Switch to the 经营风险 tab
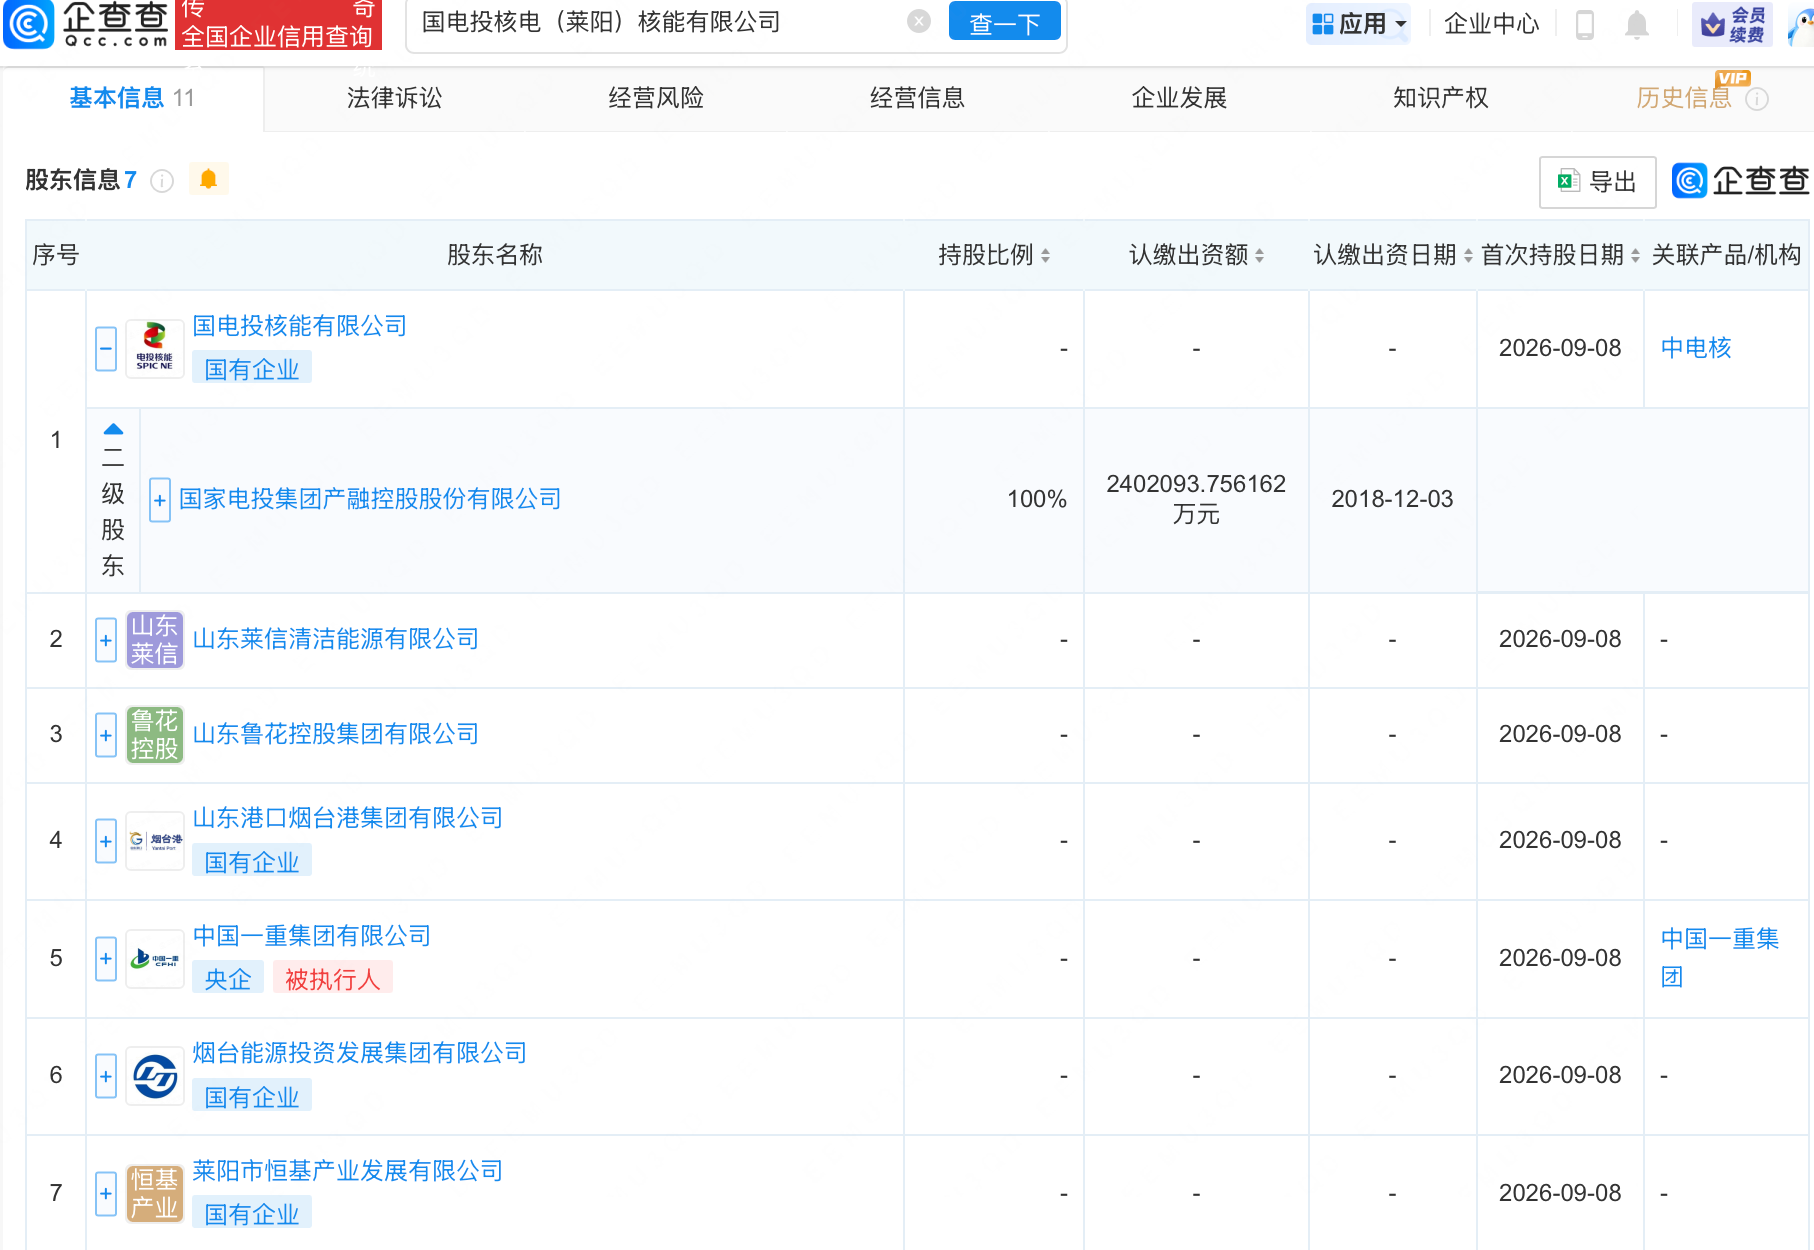Screen dimensions: 1814x1250 click(x=656, y=98)
